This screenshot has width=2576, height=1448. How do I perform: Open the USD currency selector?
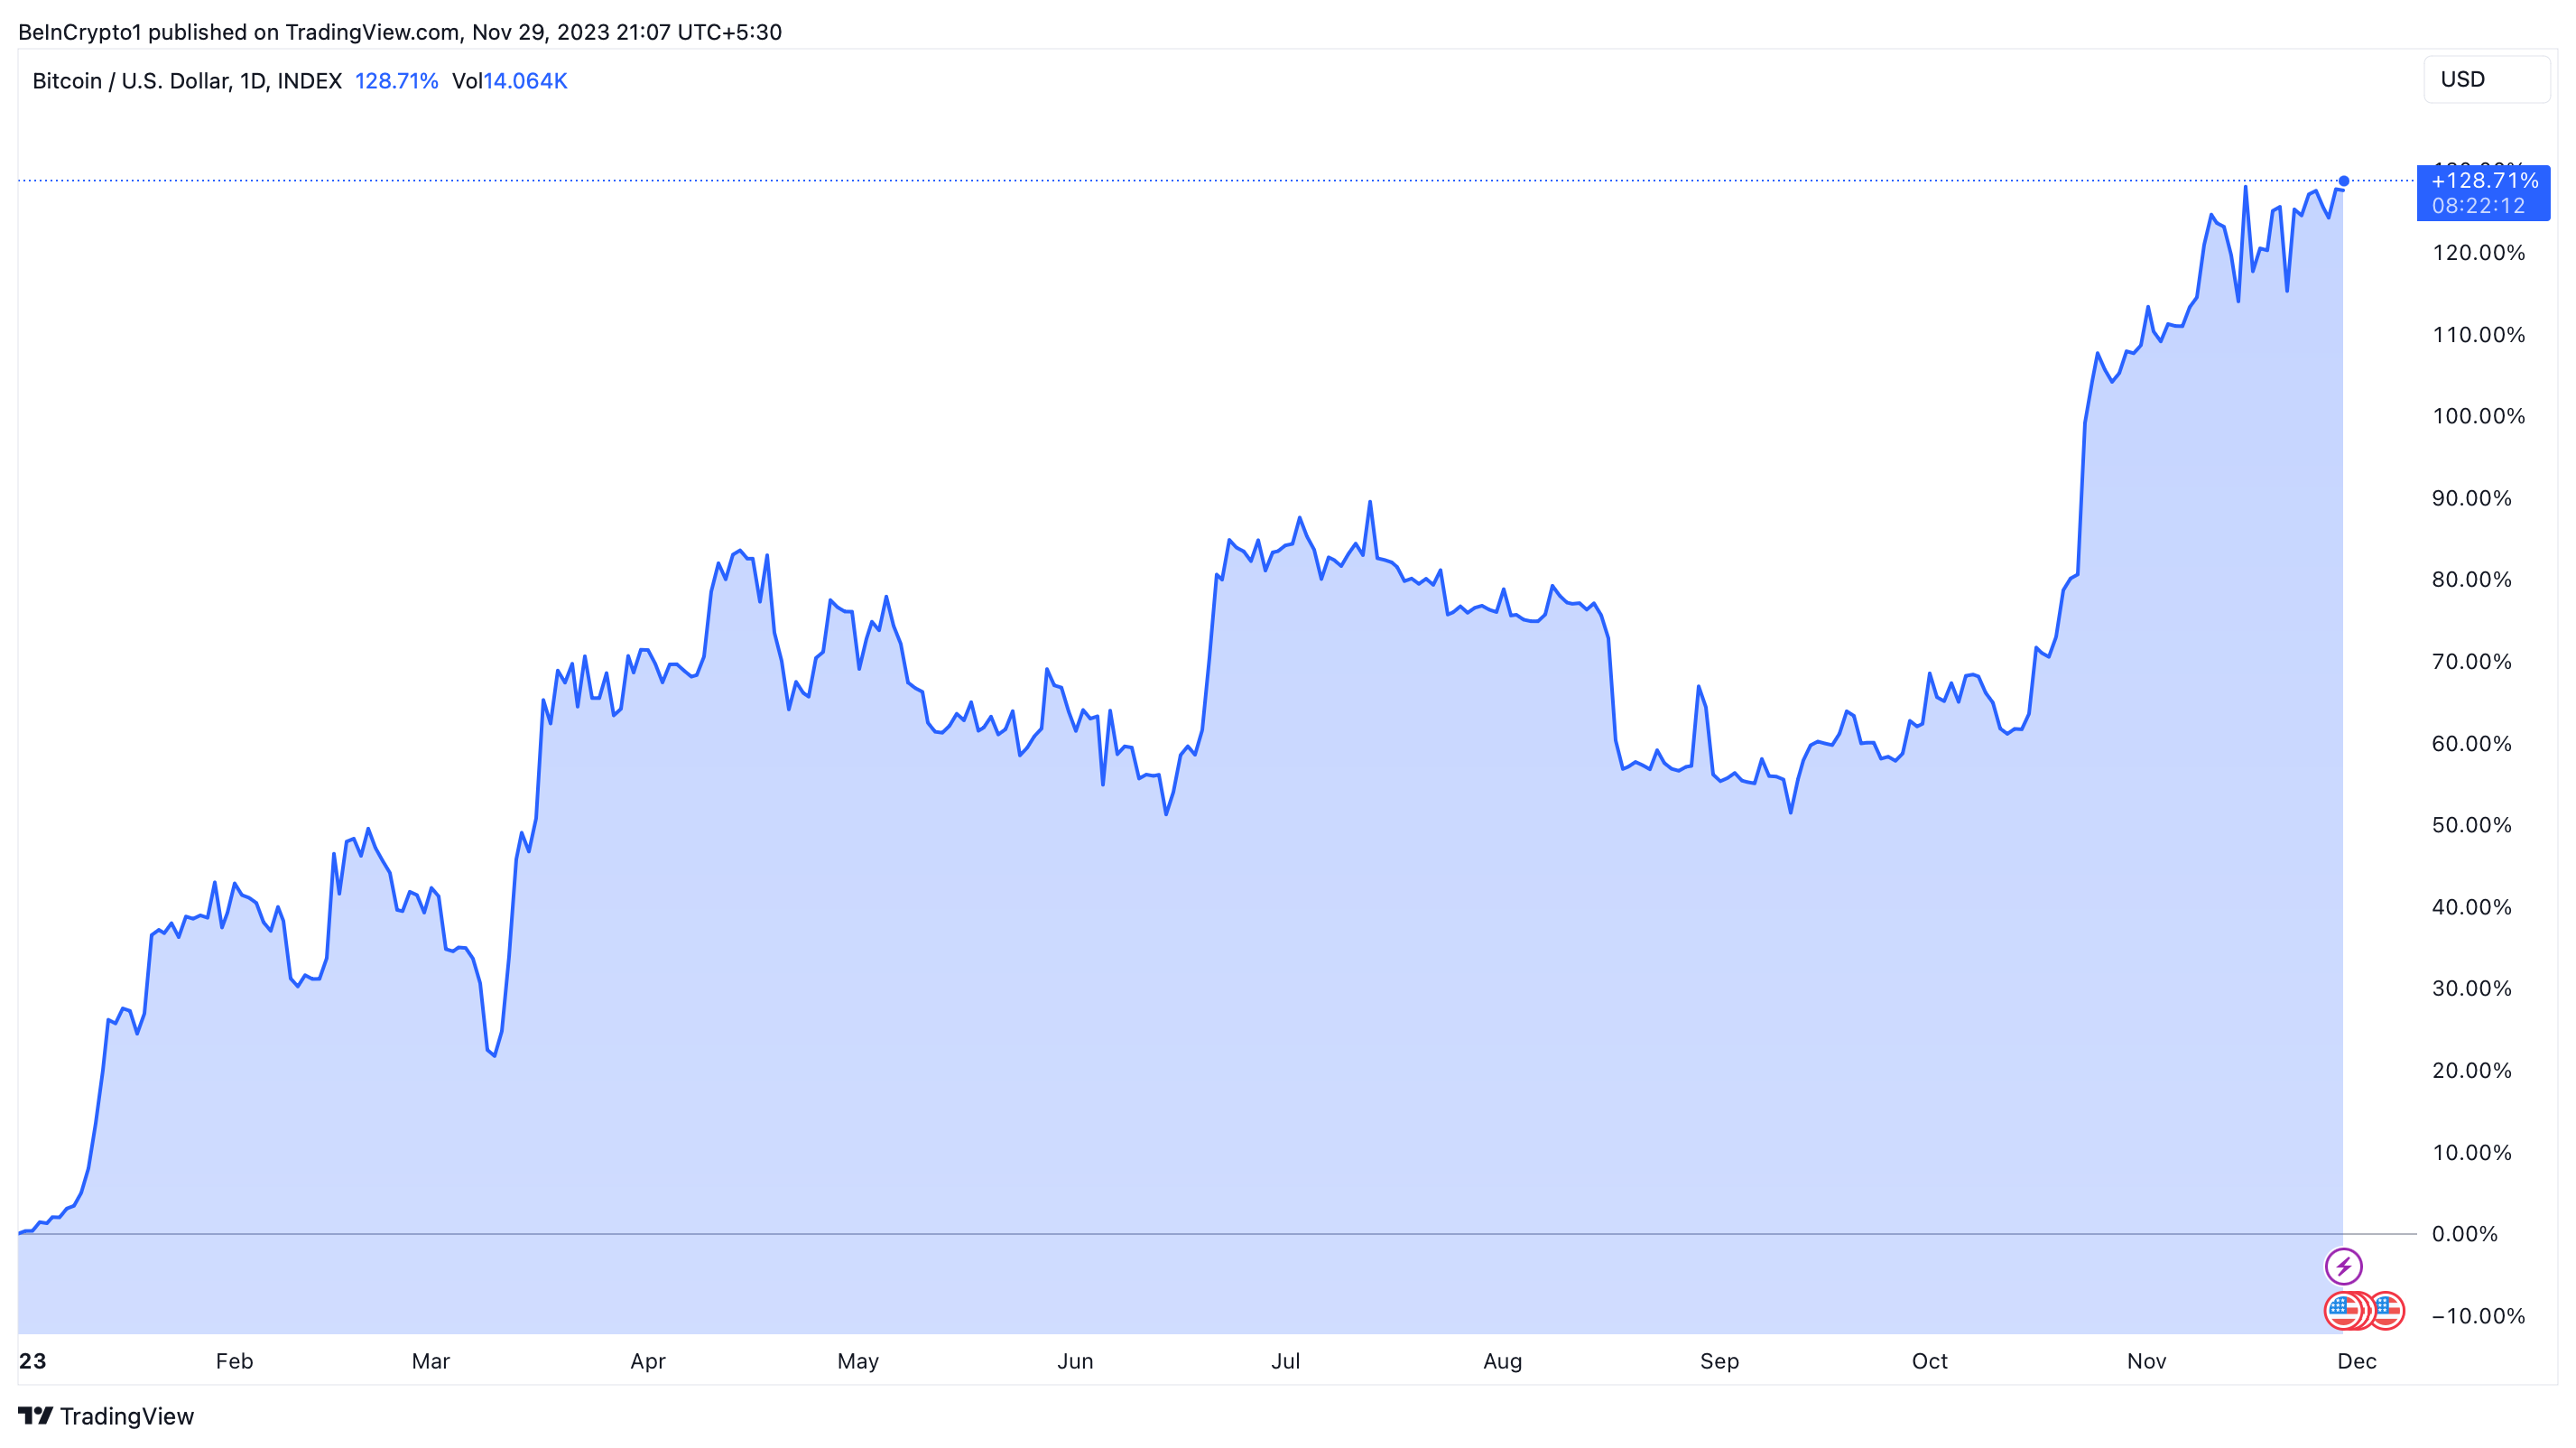(x=2485, y=79)
